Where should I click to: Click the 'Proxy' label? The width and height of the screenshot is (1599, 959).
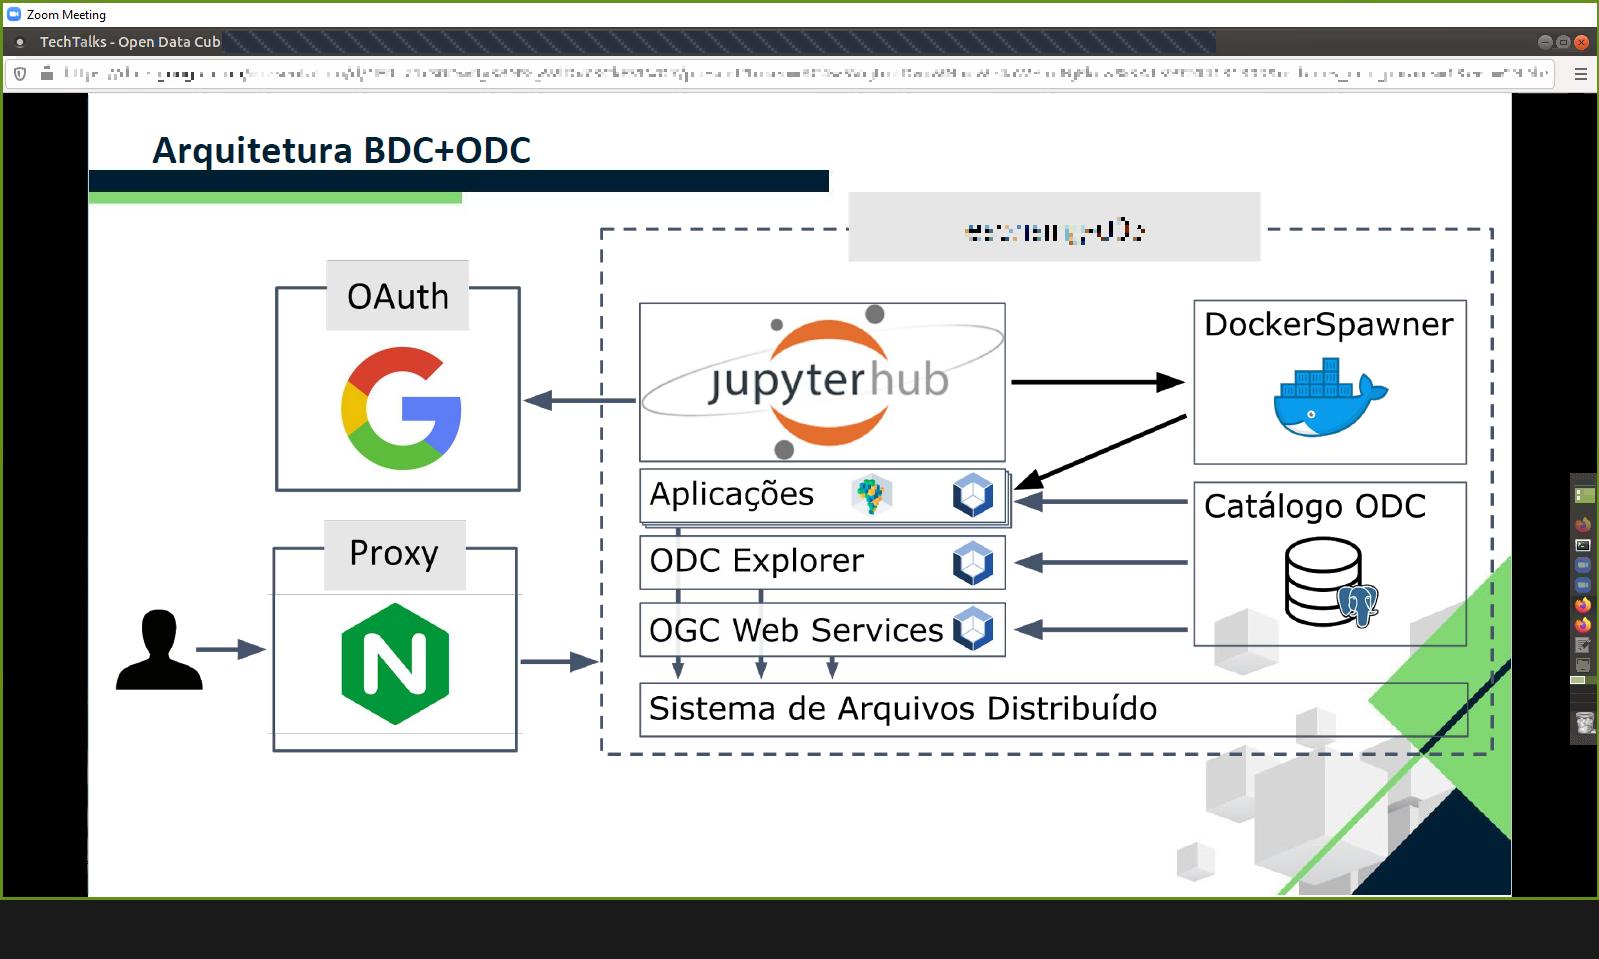point(394,553)
